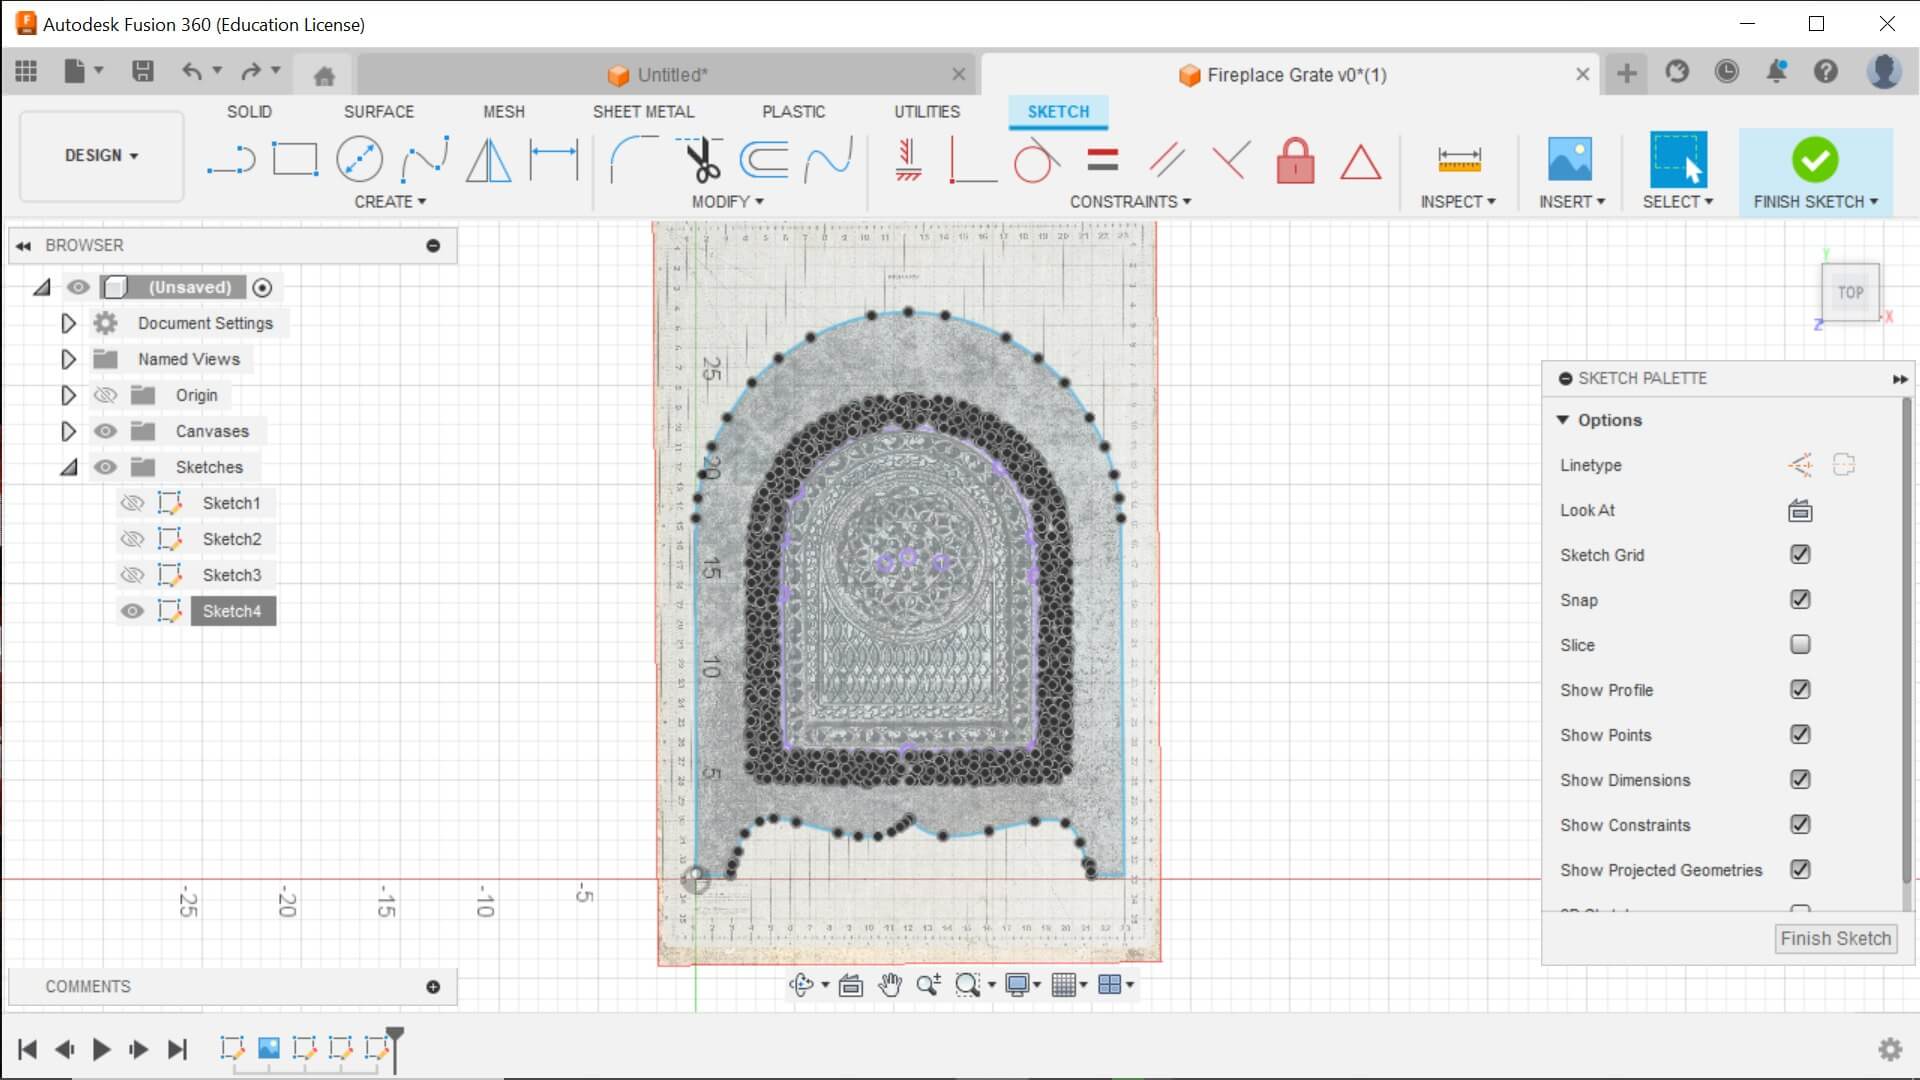Show Sketch2 using its eye icon
This screenshot has height=1080, width=1920.
click(x=132, y=539)
